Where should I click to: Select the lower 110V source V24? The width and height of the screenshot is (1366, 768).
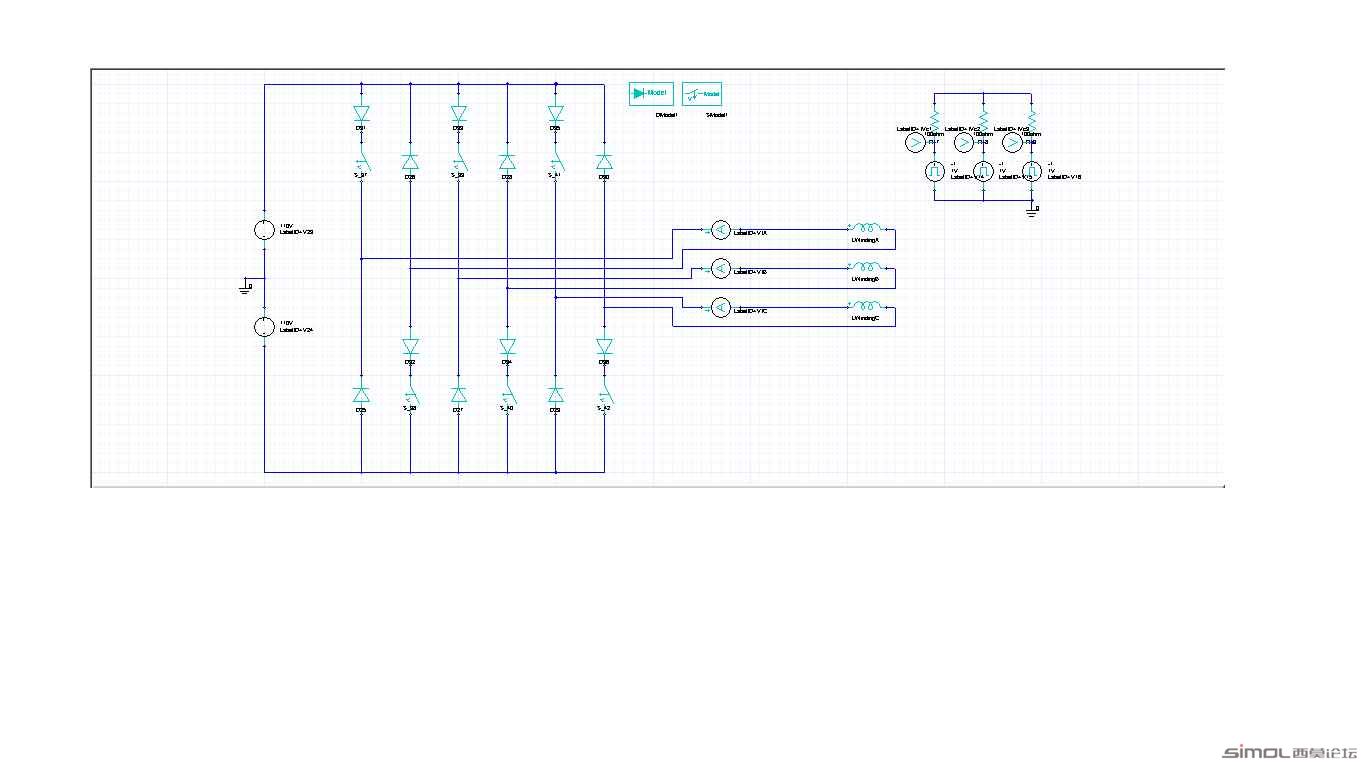pyautogui.click(x=264, y=327)
